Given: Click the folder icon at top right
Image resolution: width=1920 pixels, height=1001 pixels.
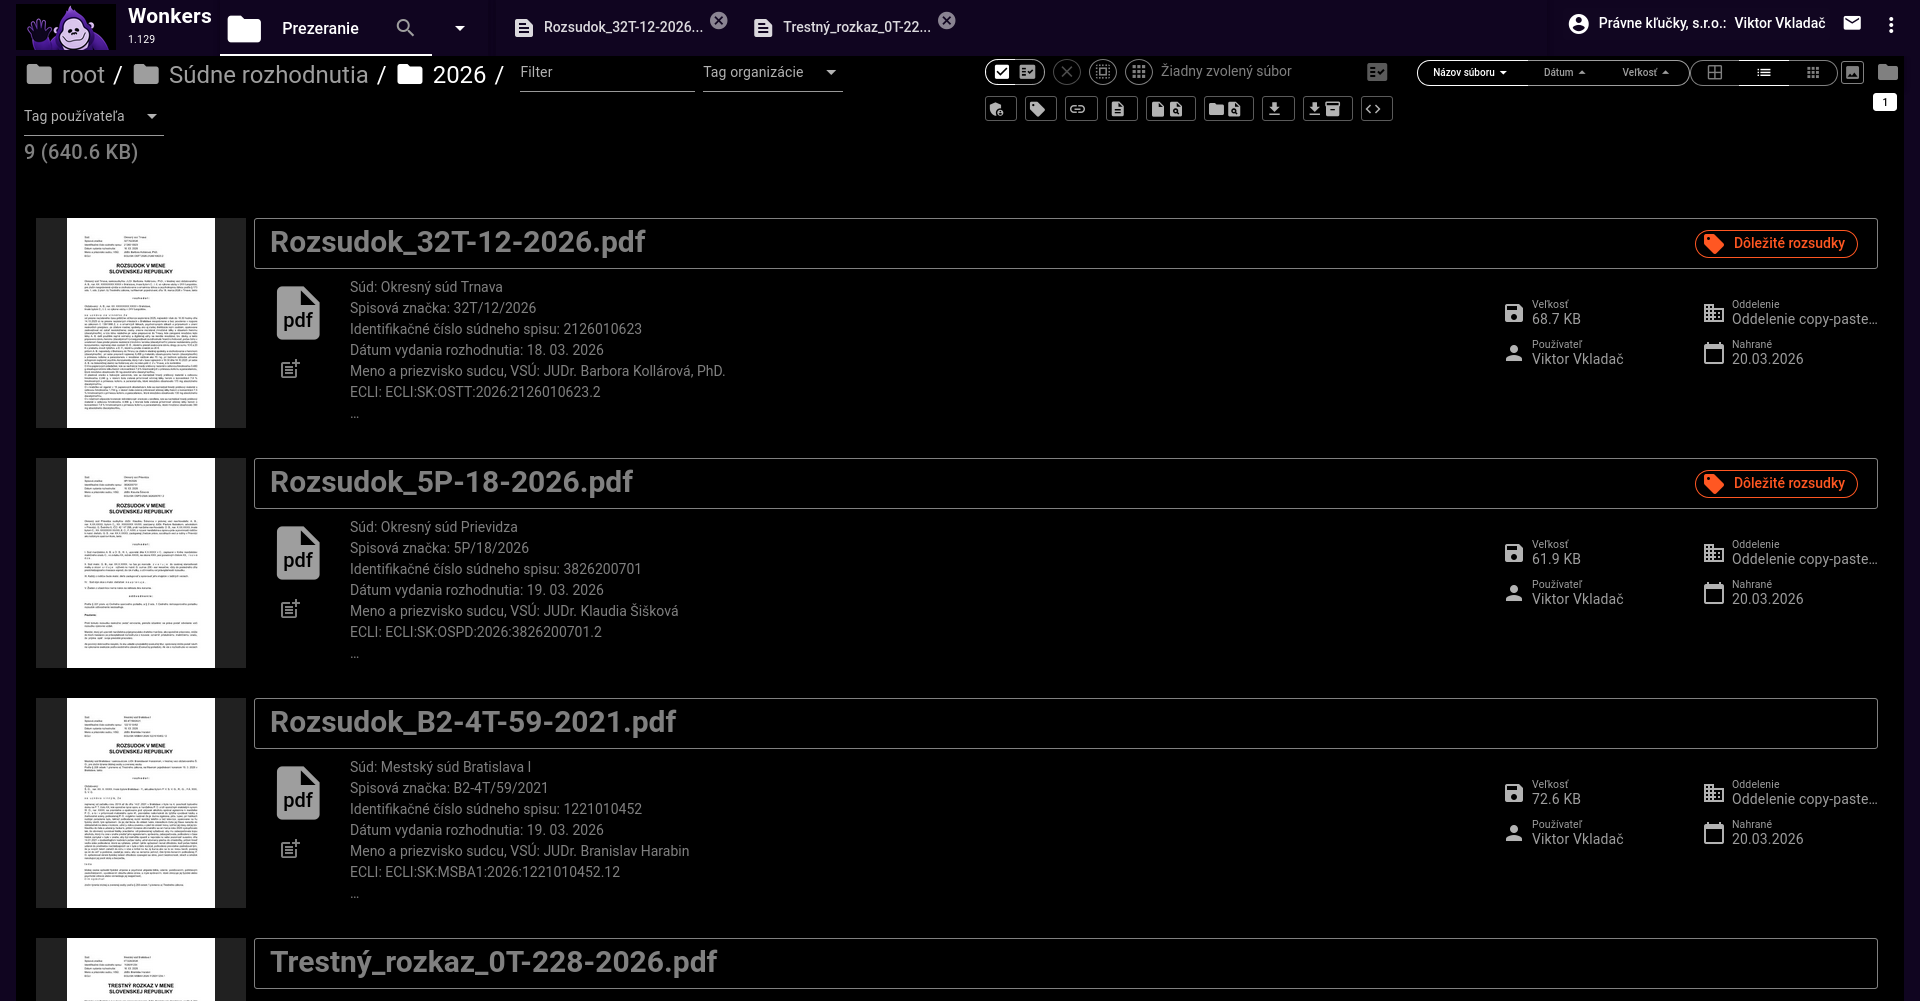Looking at the screenshot, I should click(1888, 72).
